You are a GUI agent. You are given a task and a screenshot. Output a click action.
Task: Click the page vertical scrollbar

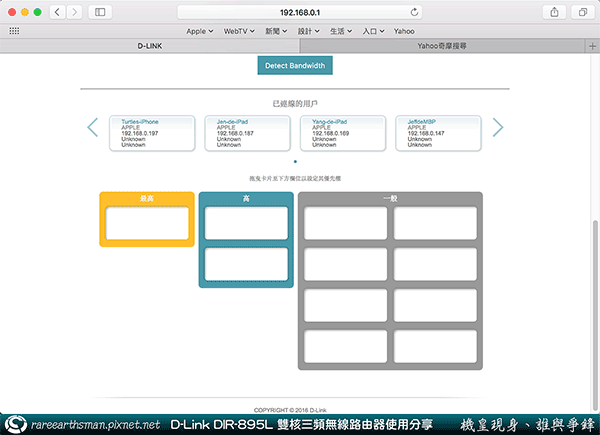pyautogui.click(x=595, y=314)
